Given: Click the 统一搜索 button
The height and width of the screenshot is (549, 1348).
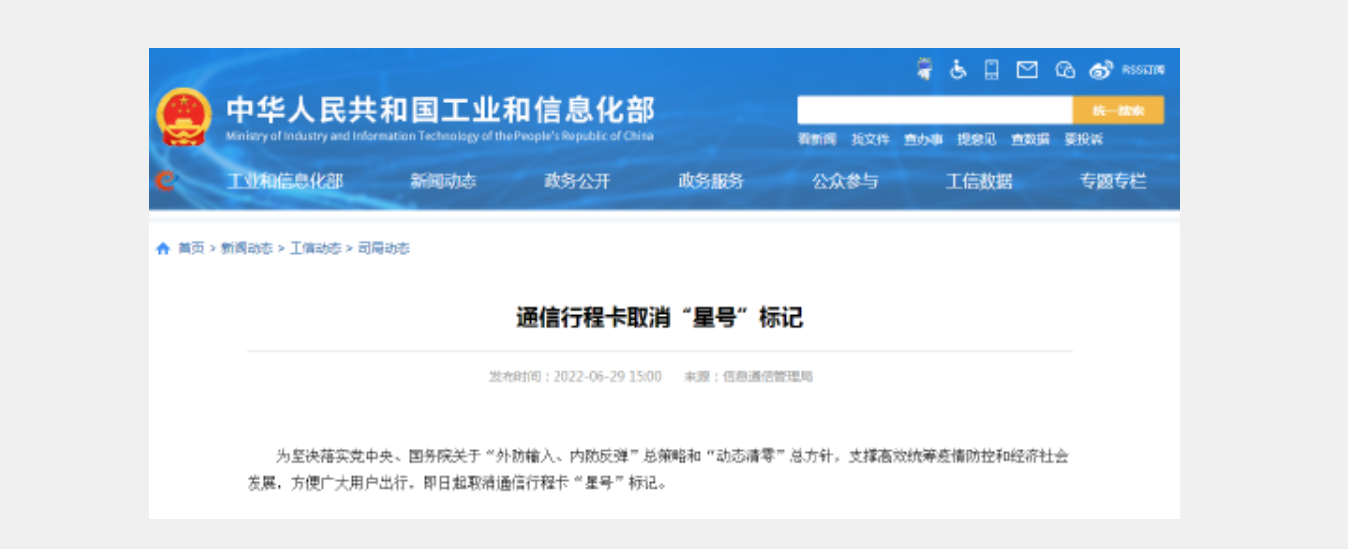Looking at the screenshot, I should pos(1119,110).
